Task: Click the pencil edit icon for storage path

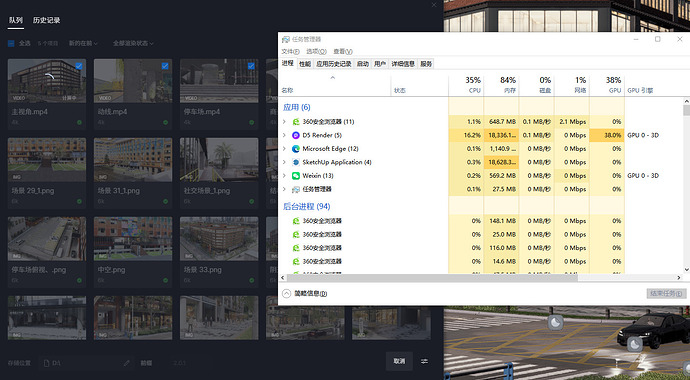Action: [x=127, y=363]
